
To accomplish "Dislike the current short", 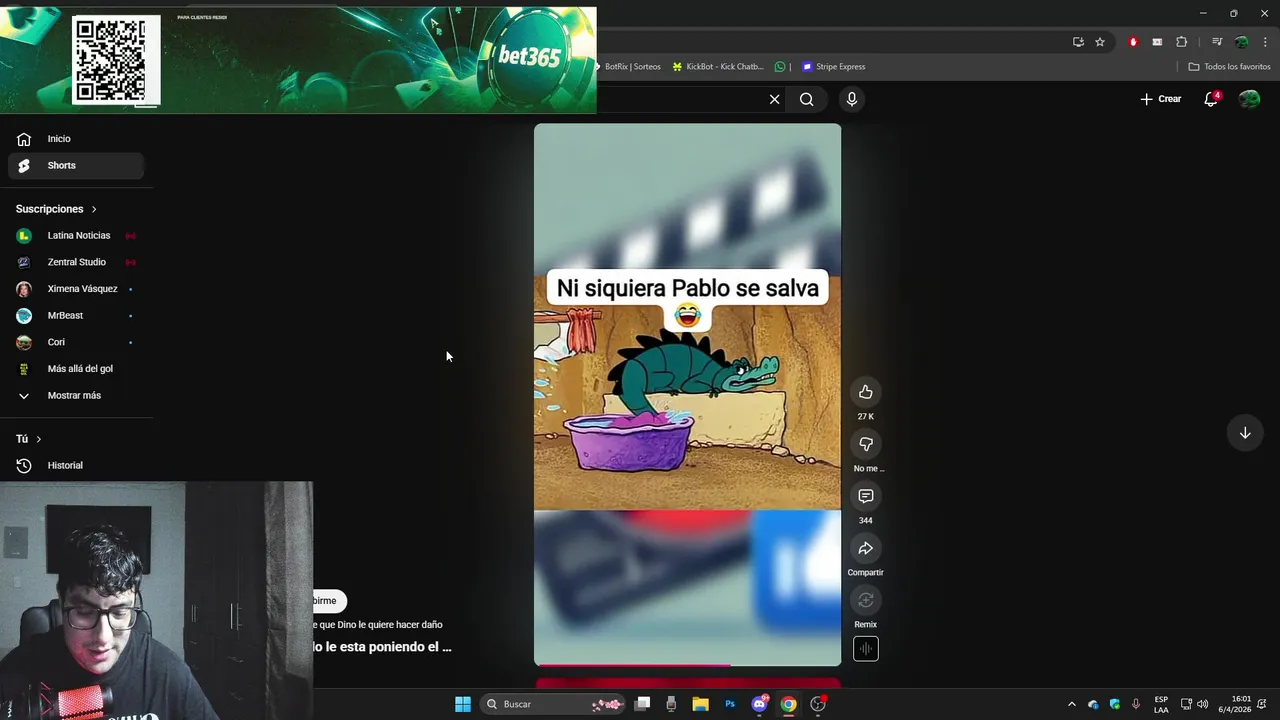I will [x=865, y=444].
